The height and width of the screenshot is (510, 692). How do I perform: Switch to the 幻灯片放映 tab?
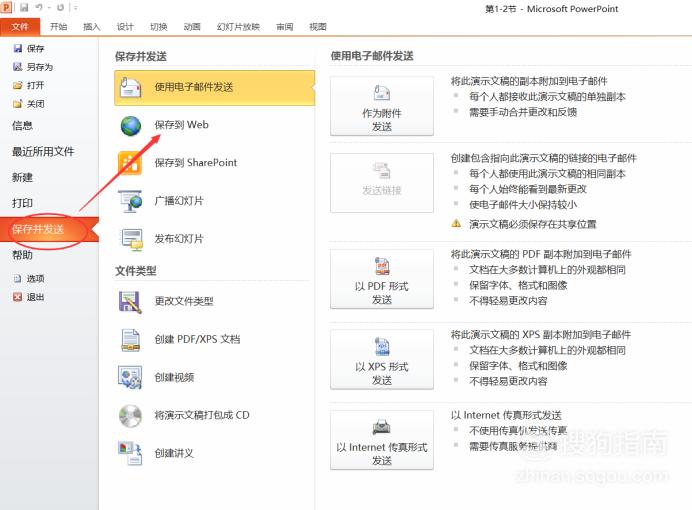coord(238,27)
